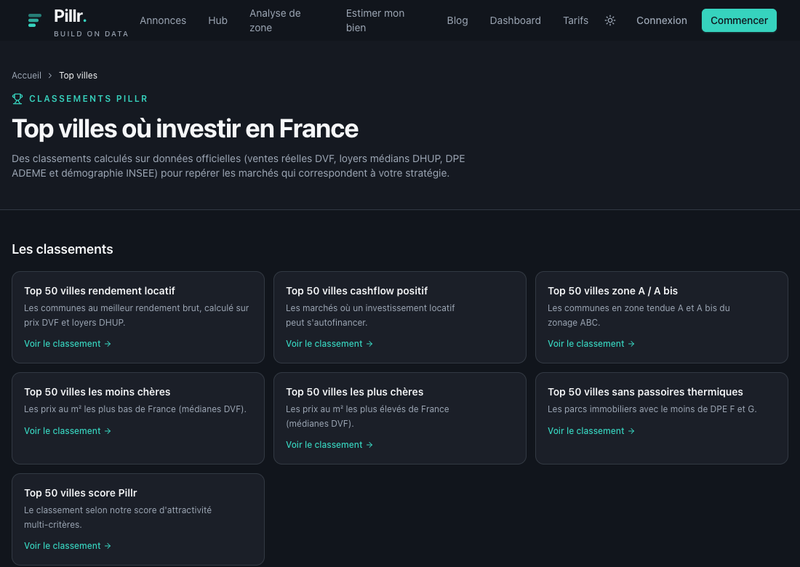Click the arrow icon under les moins chères card

[x=108, y=431]
